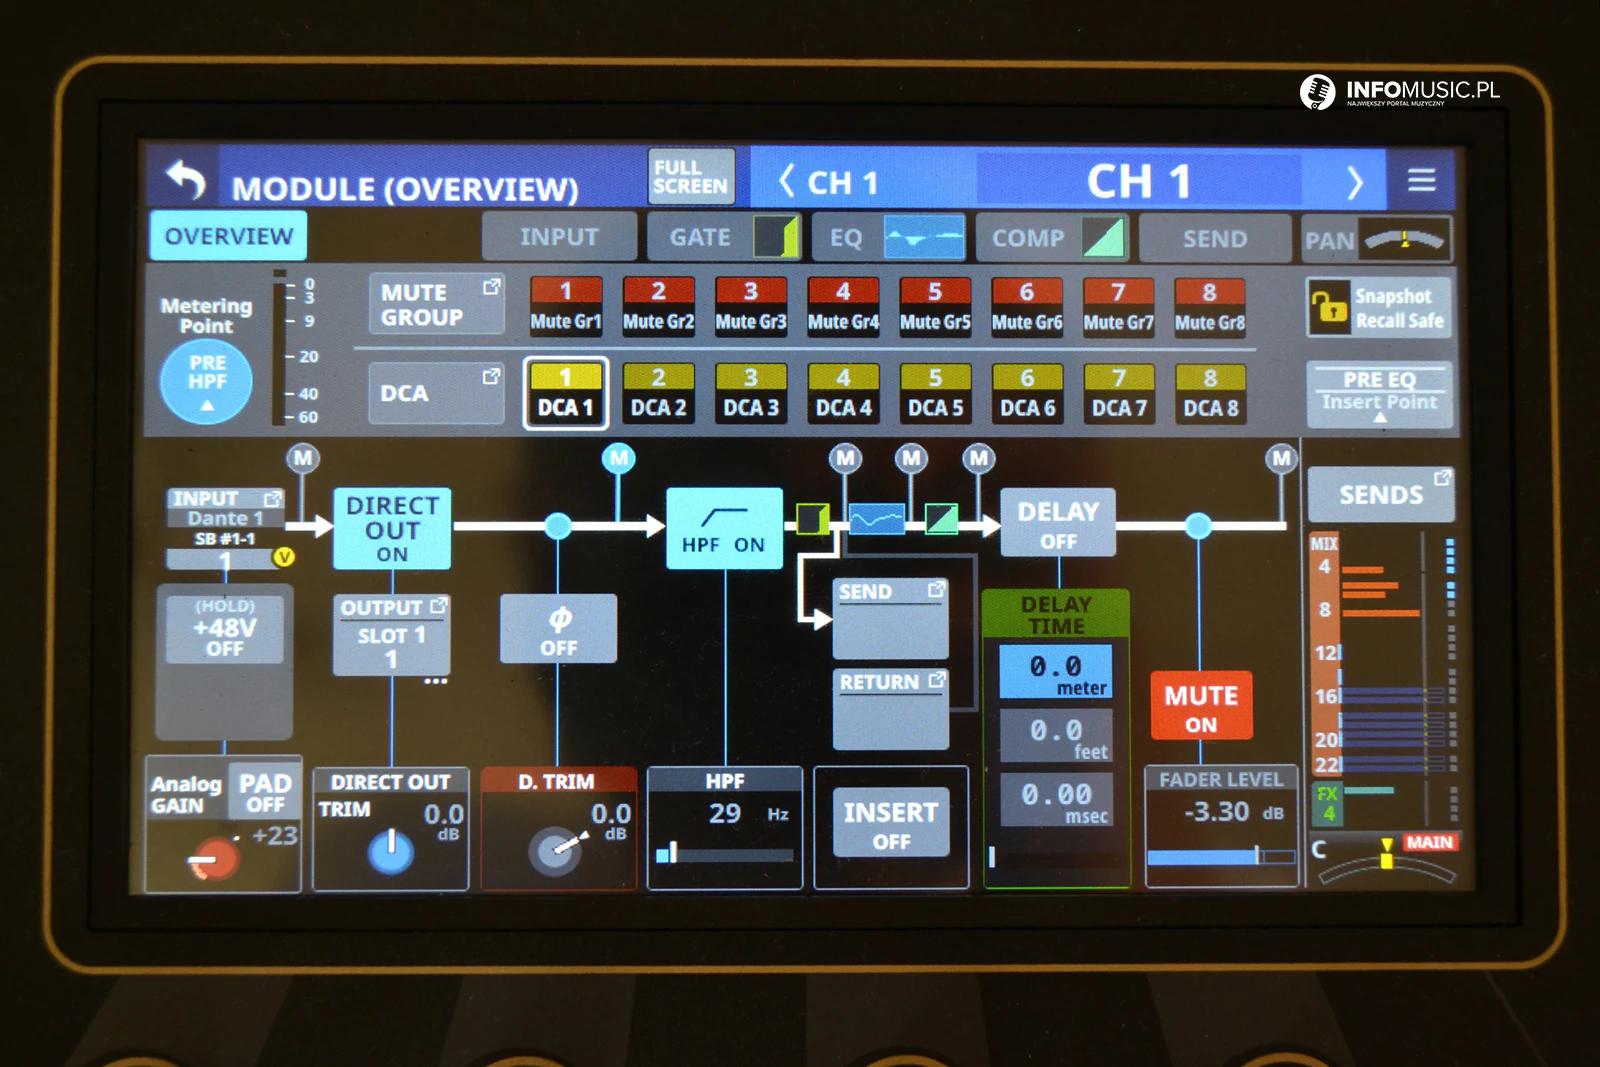Open the insert SEND popup

[891, 618]
